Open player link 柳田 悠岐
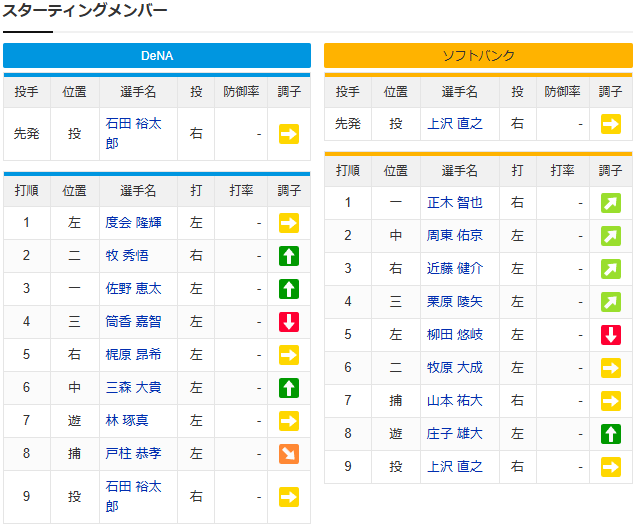The width and height of the screenshot is (636, 528). click(455, 335)
